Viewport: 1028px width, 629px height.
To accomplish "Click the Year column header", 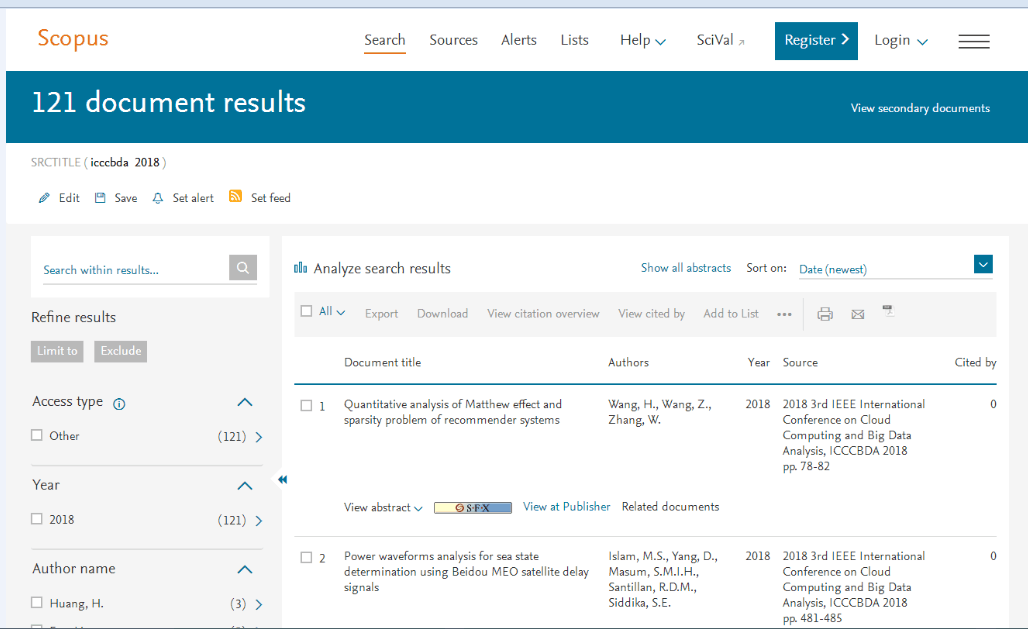I will pos(759,362).
